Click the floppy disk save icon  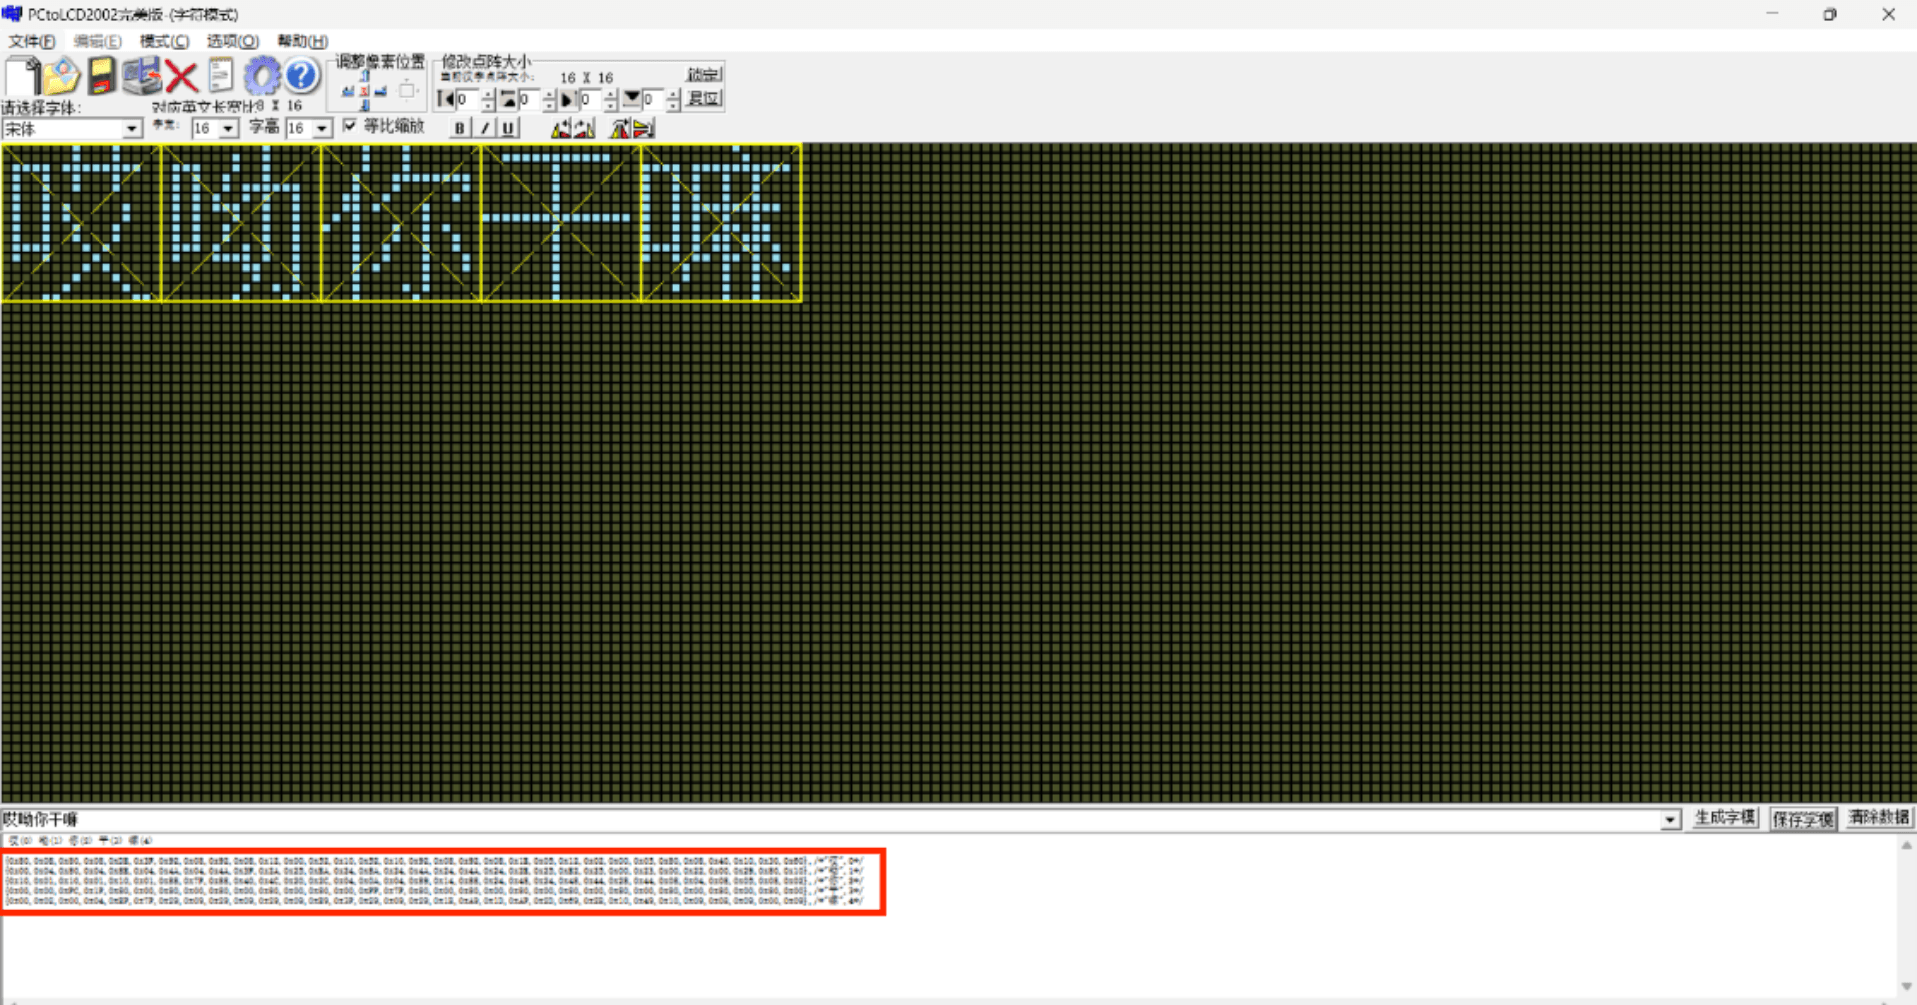click(x=101, y=76)
